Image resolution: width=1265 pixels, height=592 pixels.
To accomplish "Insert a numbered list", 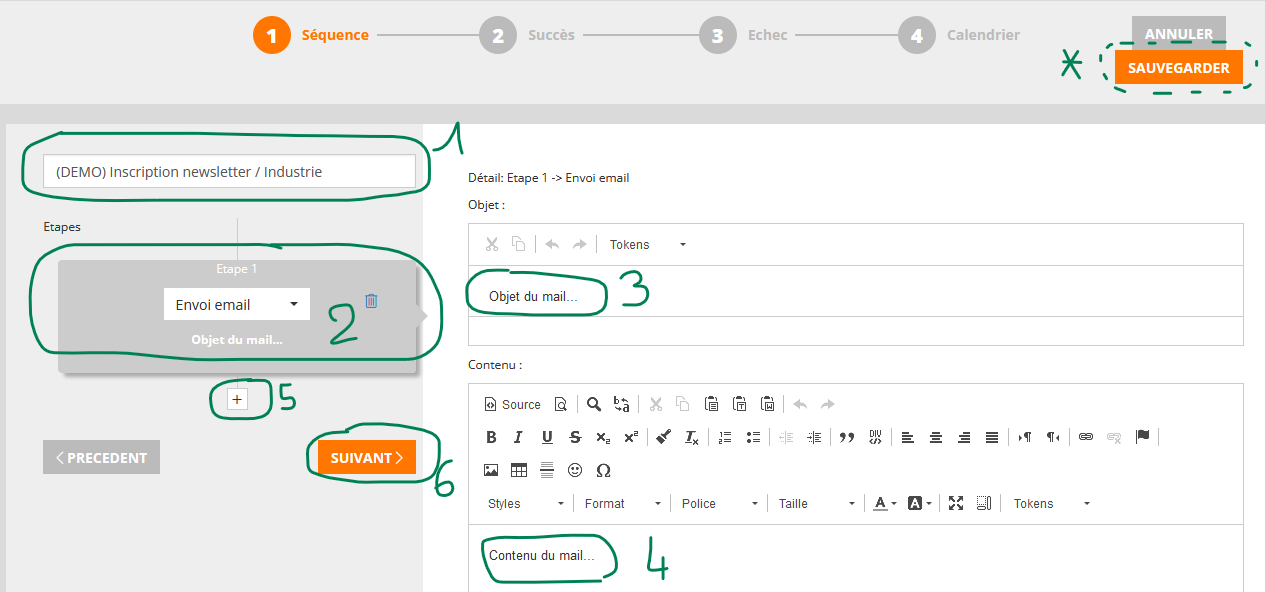I will click(x=725, y=437).
